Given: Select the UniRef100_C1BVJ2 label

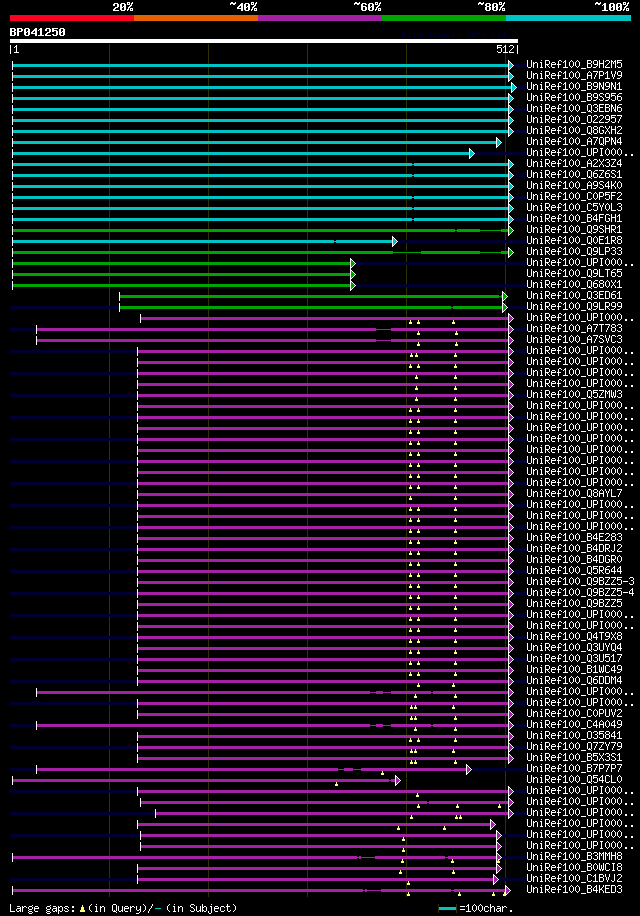Looking at the screenshot, I should click(574, 879).
